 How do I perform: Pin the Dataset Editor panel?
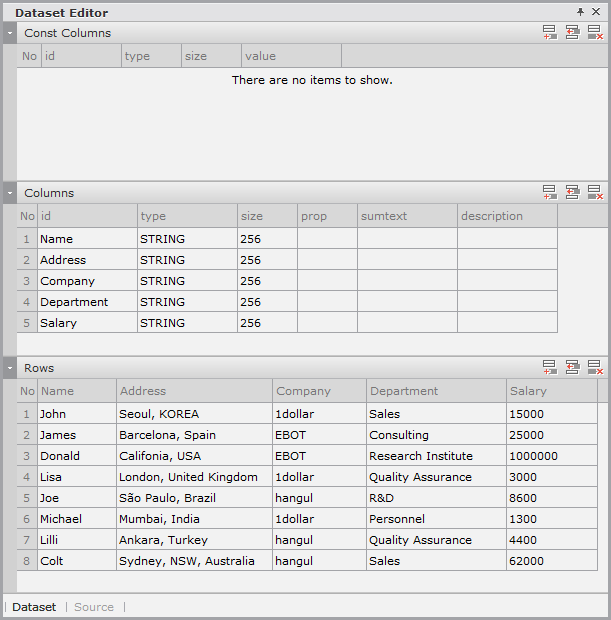point(580,12)
